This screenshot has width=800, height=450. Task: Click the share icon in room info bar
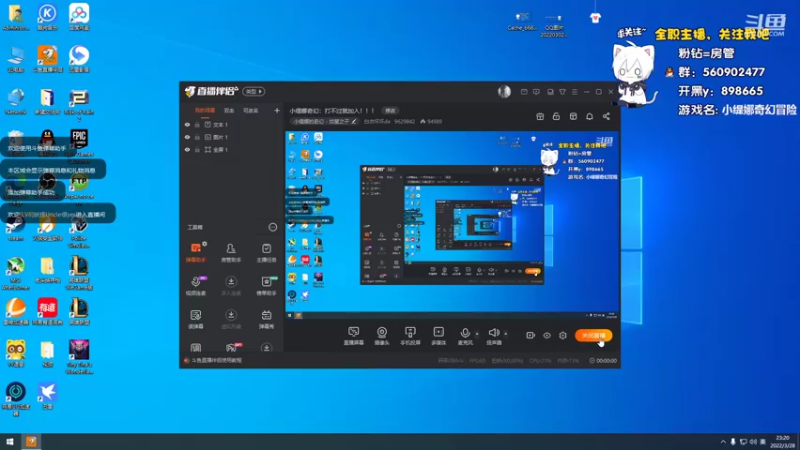606,116
